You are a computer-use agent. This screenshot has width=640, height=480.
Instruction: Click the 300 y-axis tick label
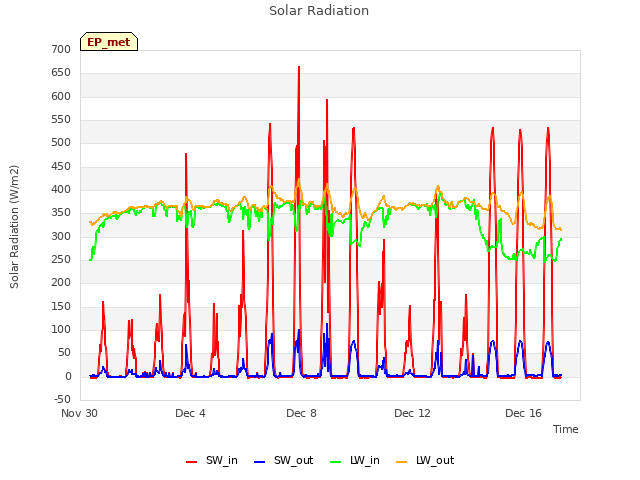click(61, 236)
